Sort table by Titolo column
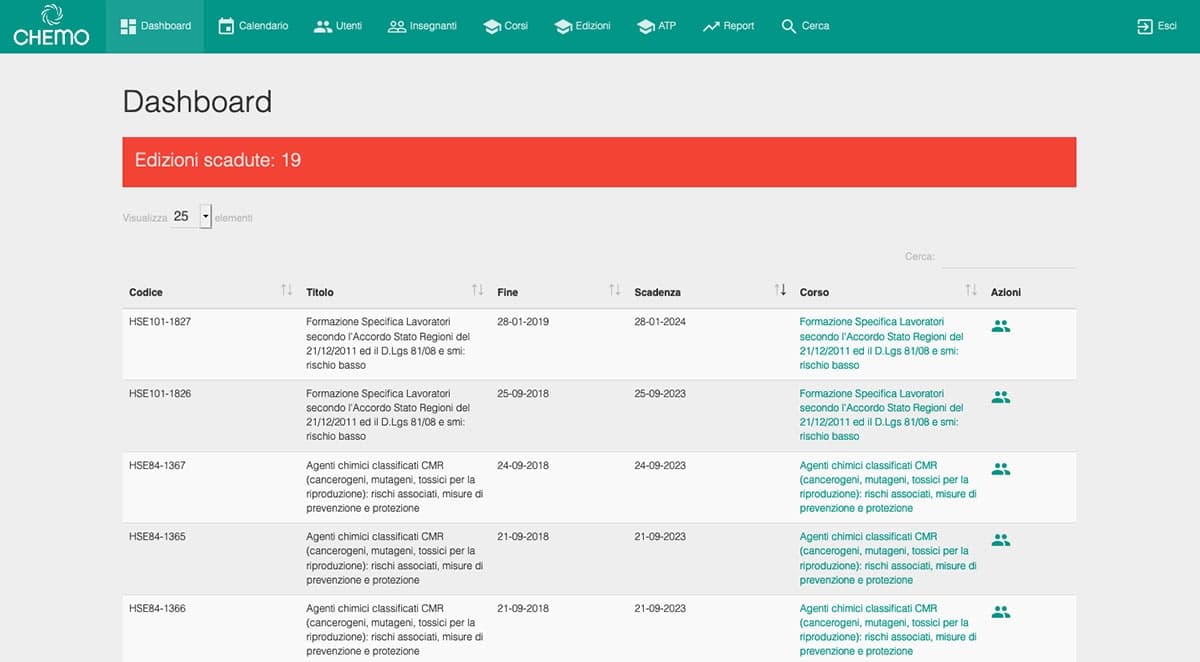 pos(477,291)
